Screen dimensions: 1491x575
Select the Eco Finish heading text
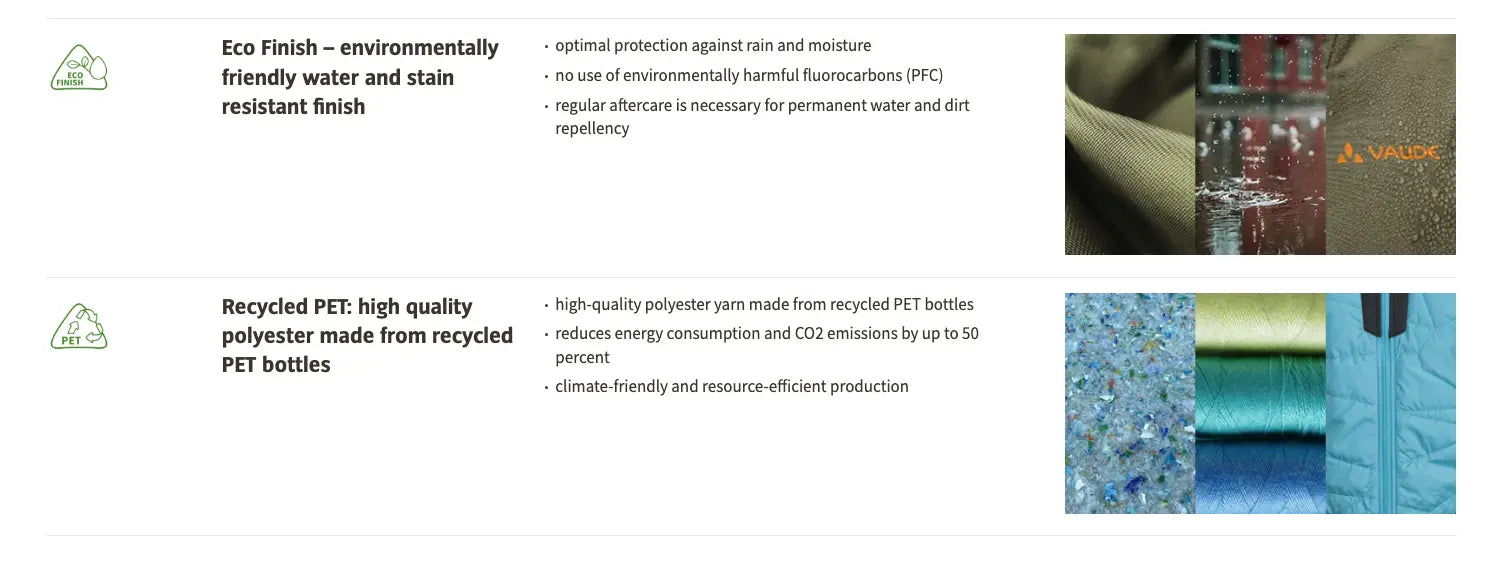click(x=360, y=77)
